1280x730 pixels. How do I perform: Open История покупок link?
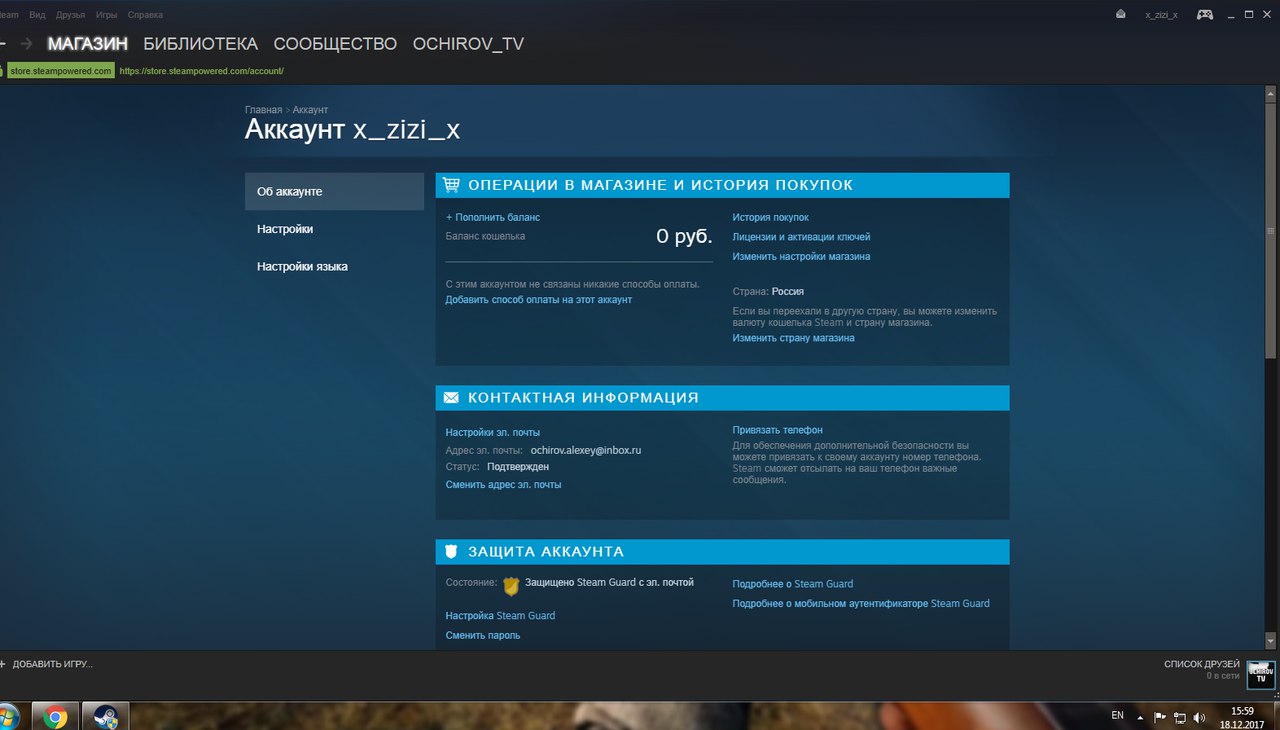770,217
